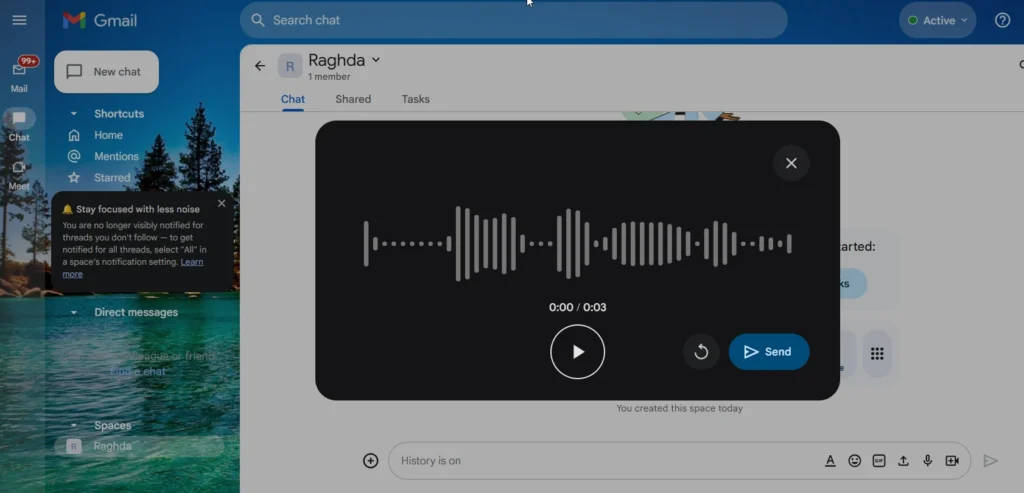Image resolution: width=1024 pixels, height=493 pixels.
Task: Switch to the Chat tab
Action: [293, 99]
